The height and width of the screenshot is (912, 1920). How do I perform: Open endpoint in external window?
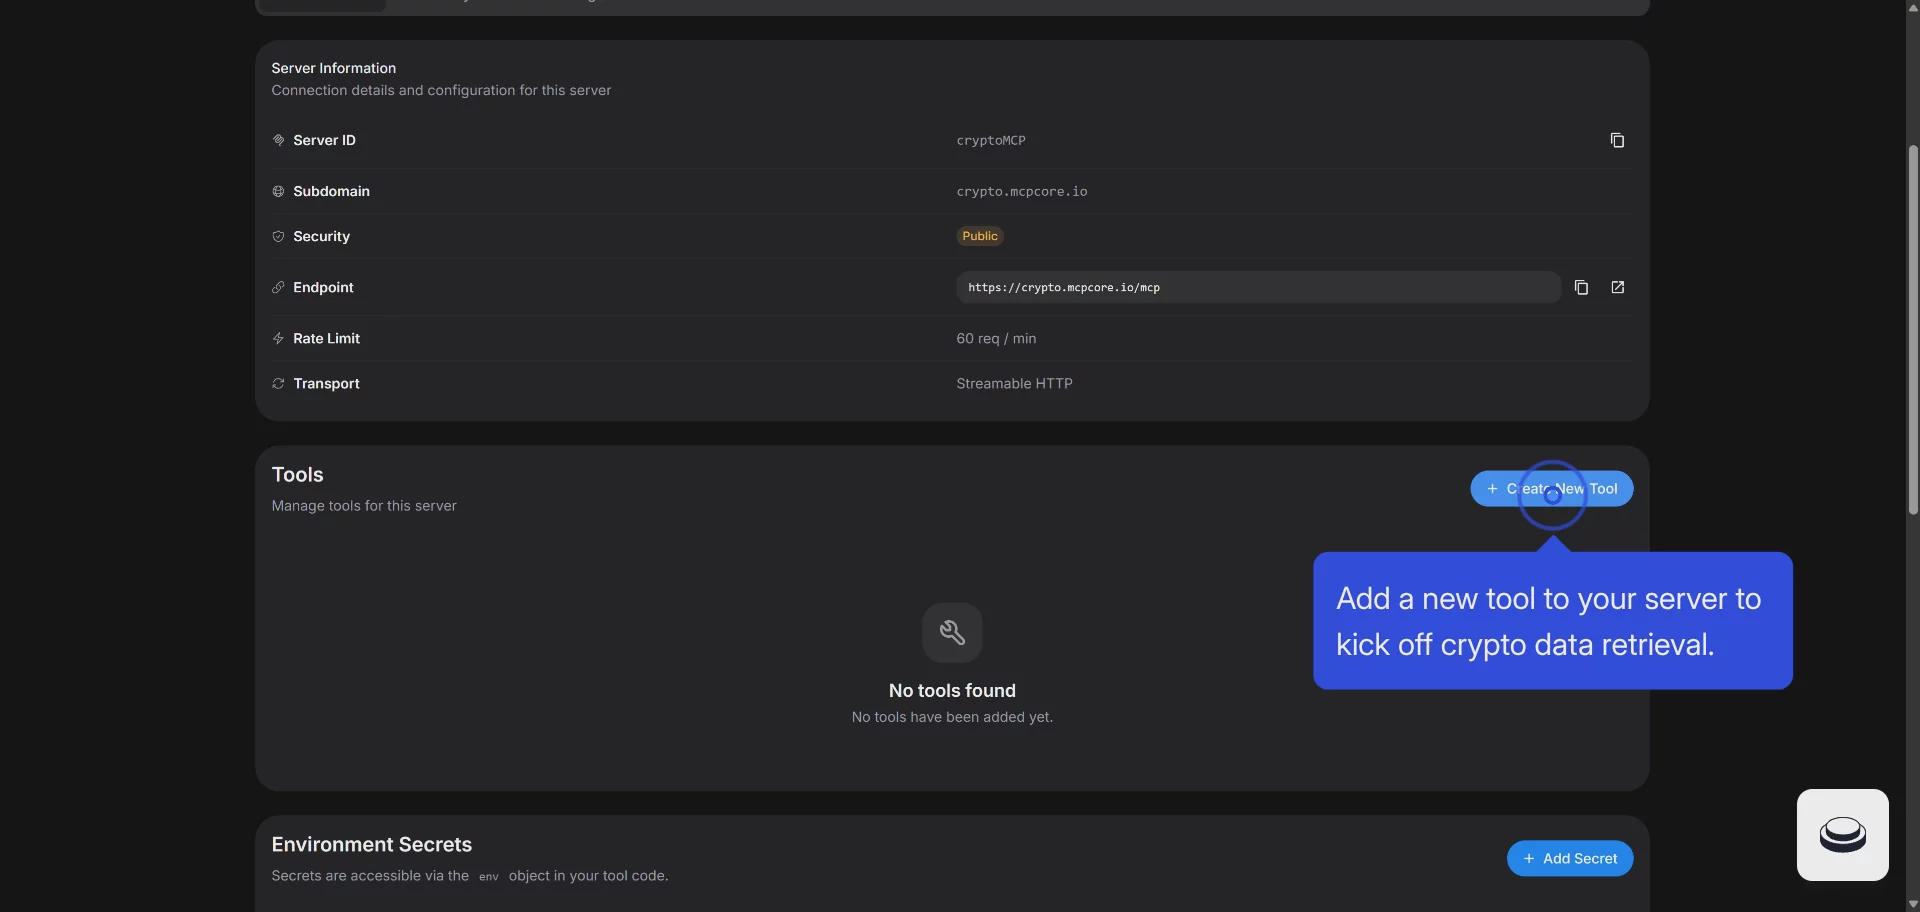coord(1617,288)
